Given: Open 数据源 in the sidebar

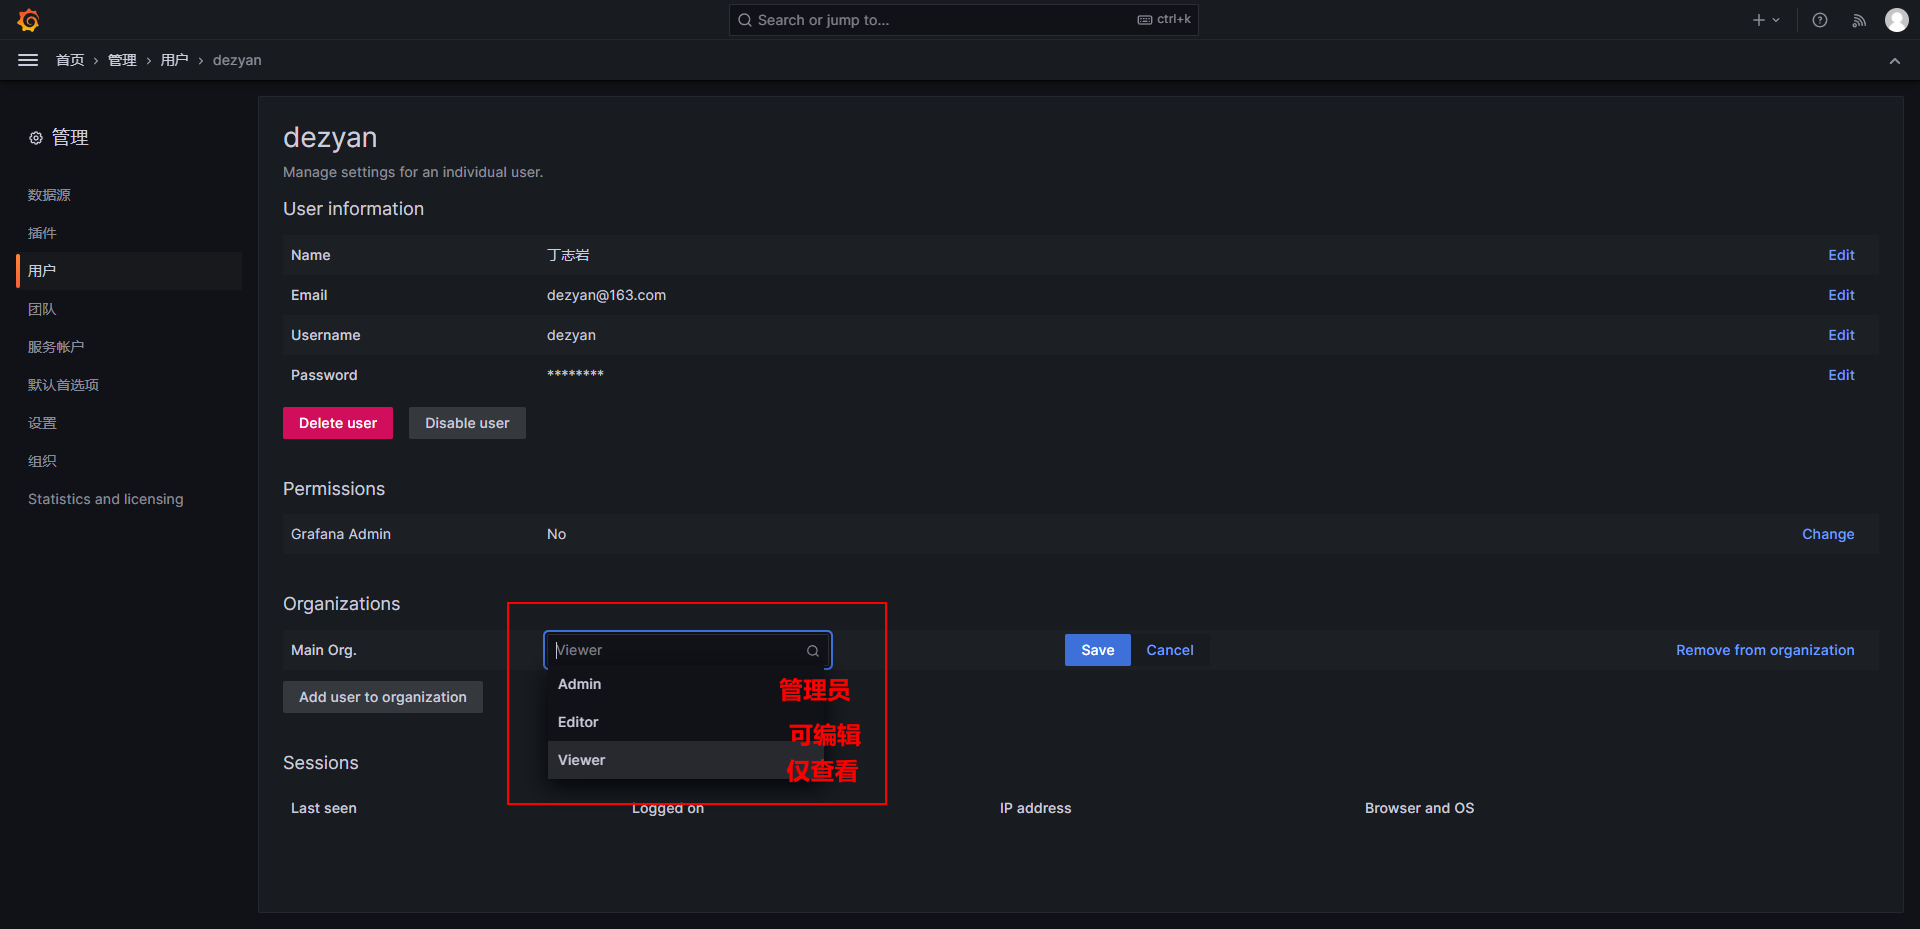Looking at the screenshot, I should (x=49, y=195).
